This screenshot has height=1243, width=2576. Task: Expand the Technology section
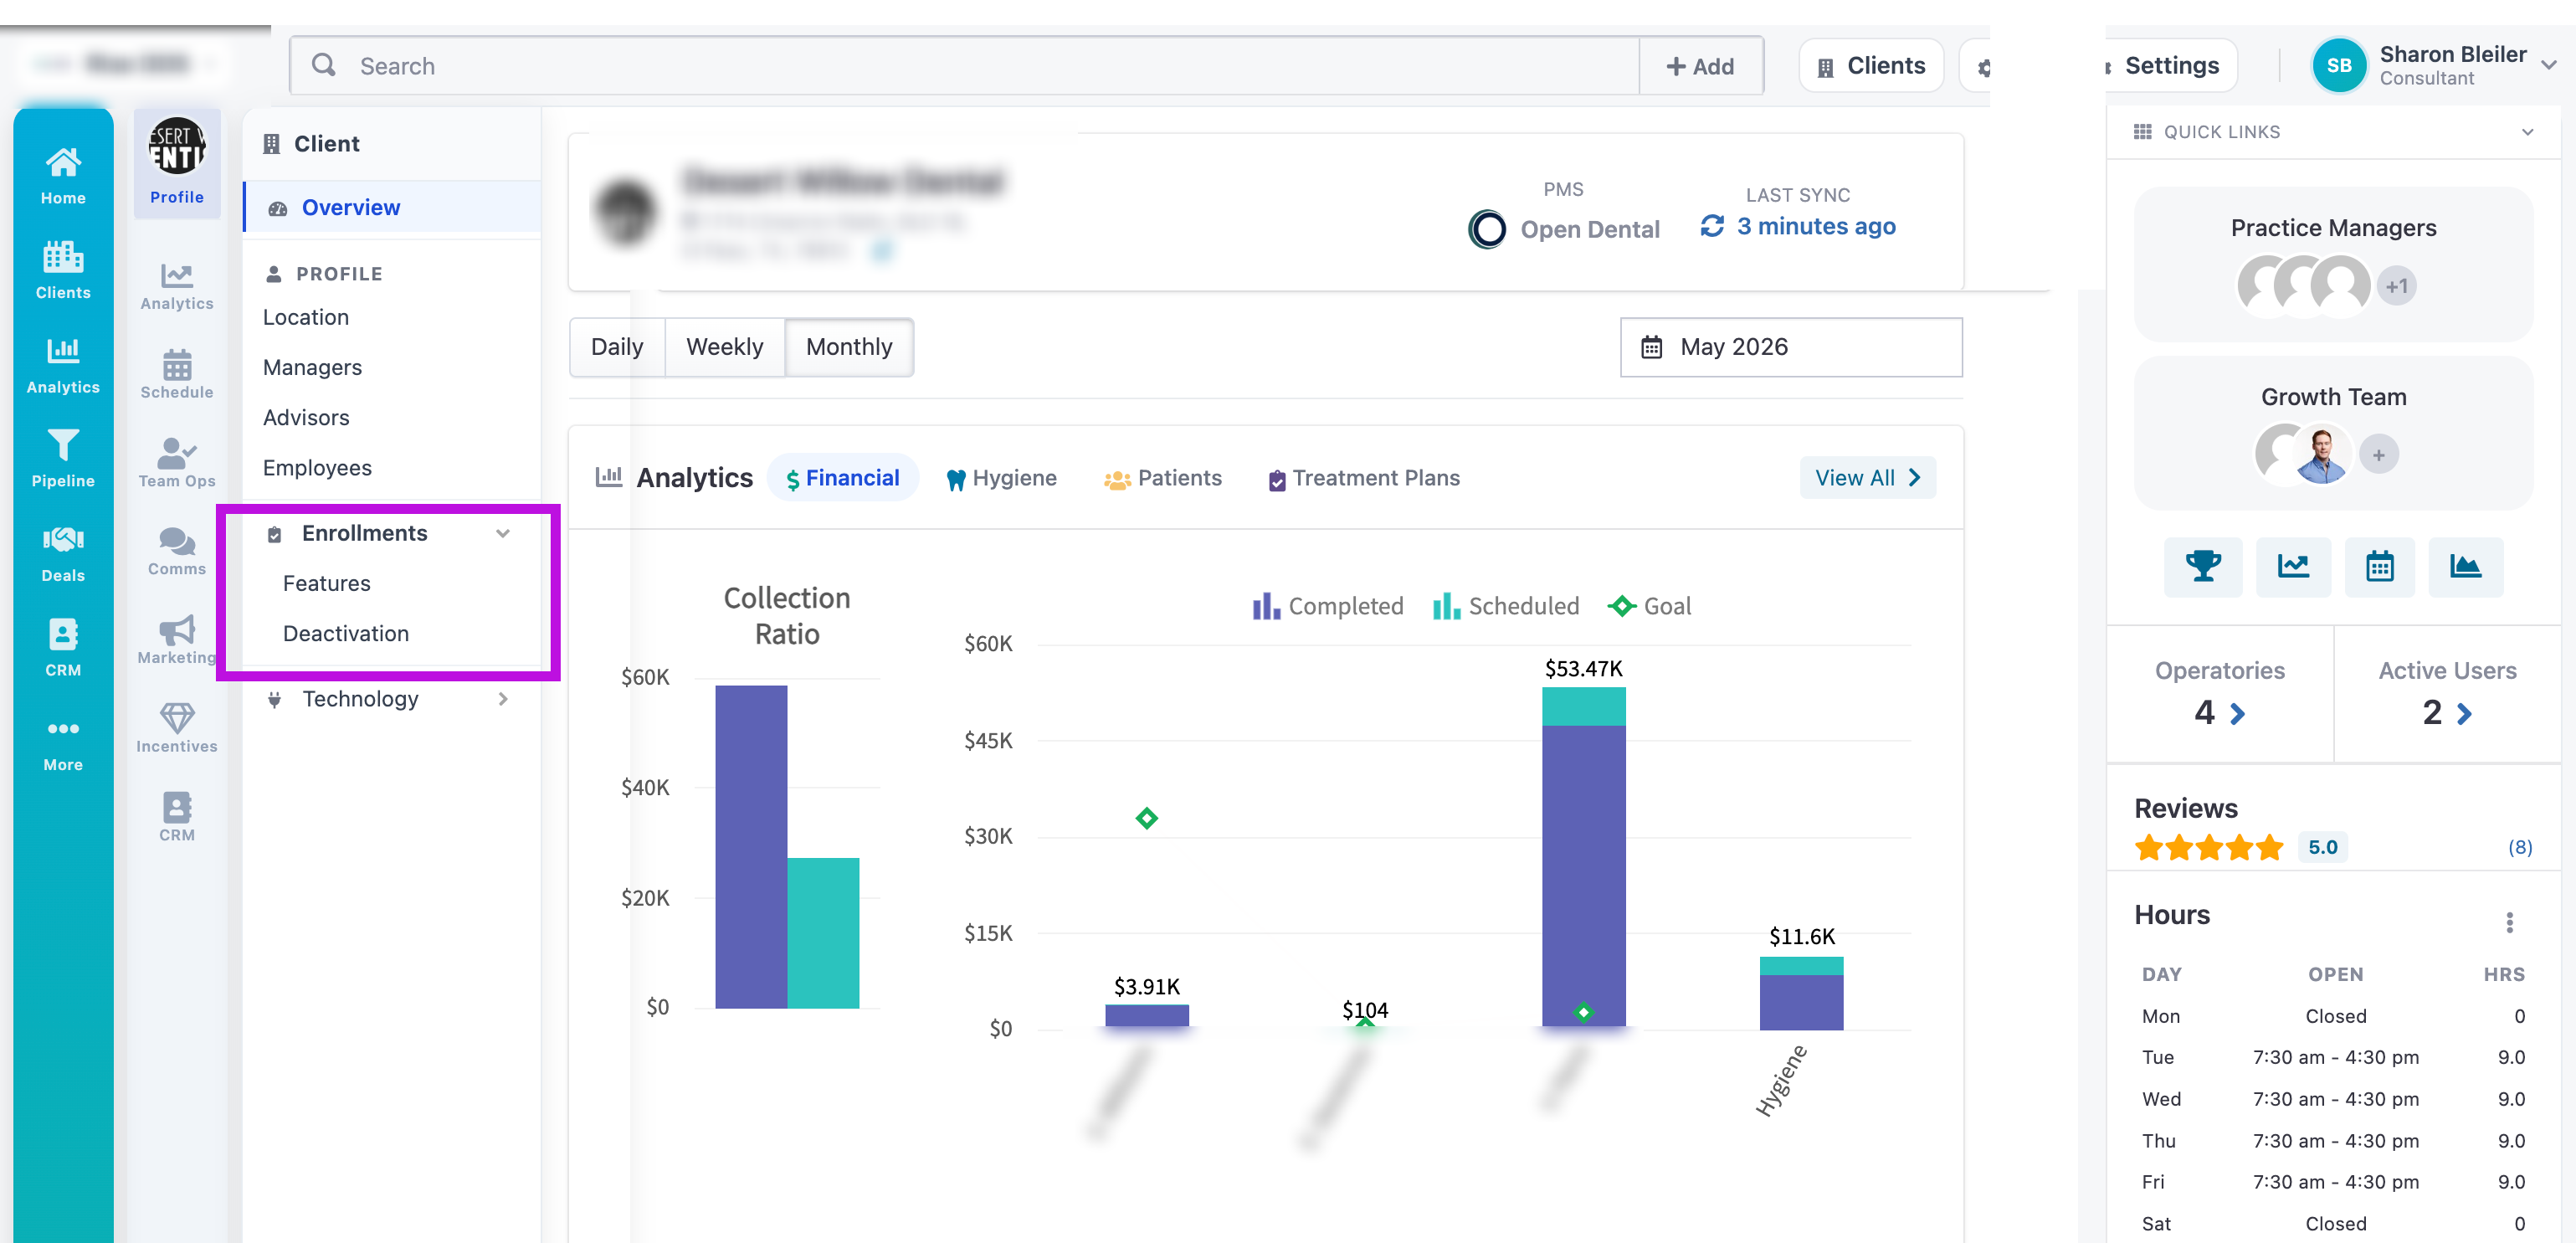pyautogui.click(x=503, y=699)
